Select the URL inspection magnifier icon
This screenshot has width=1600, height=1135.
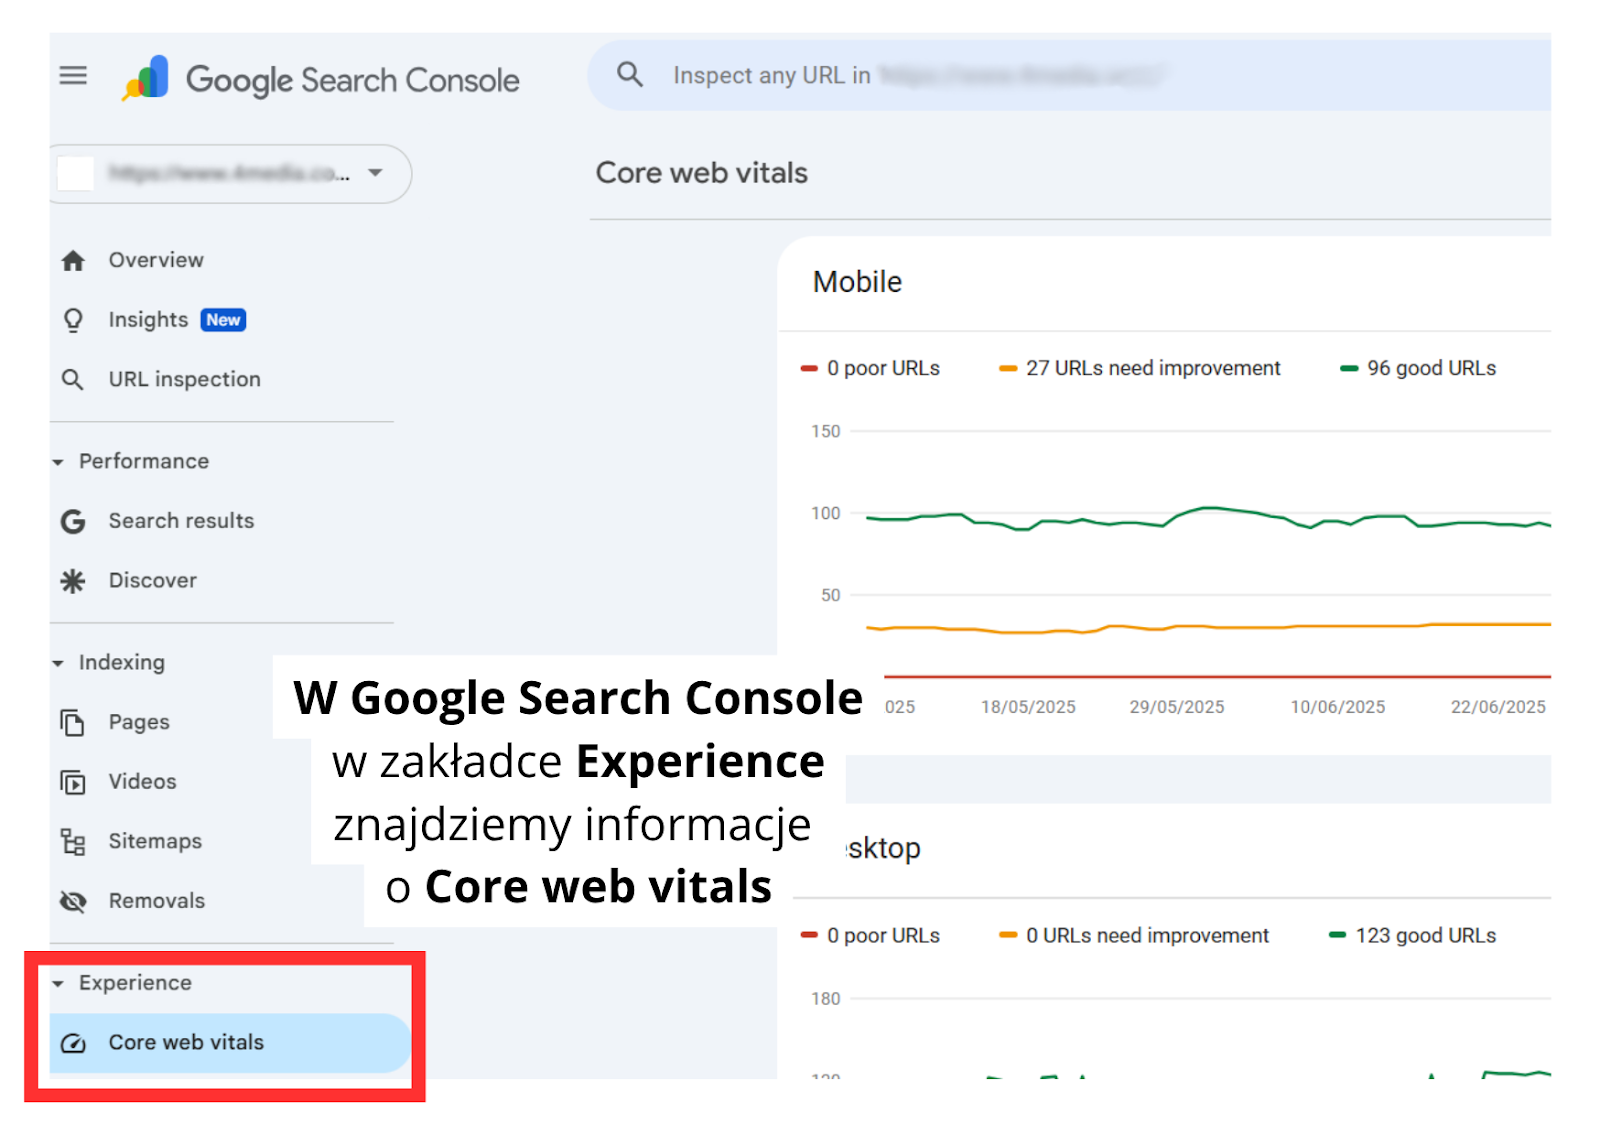click(73, 379)
